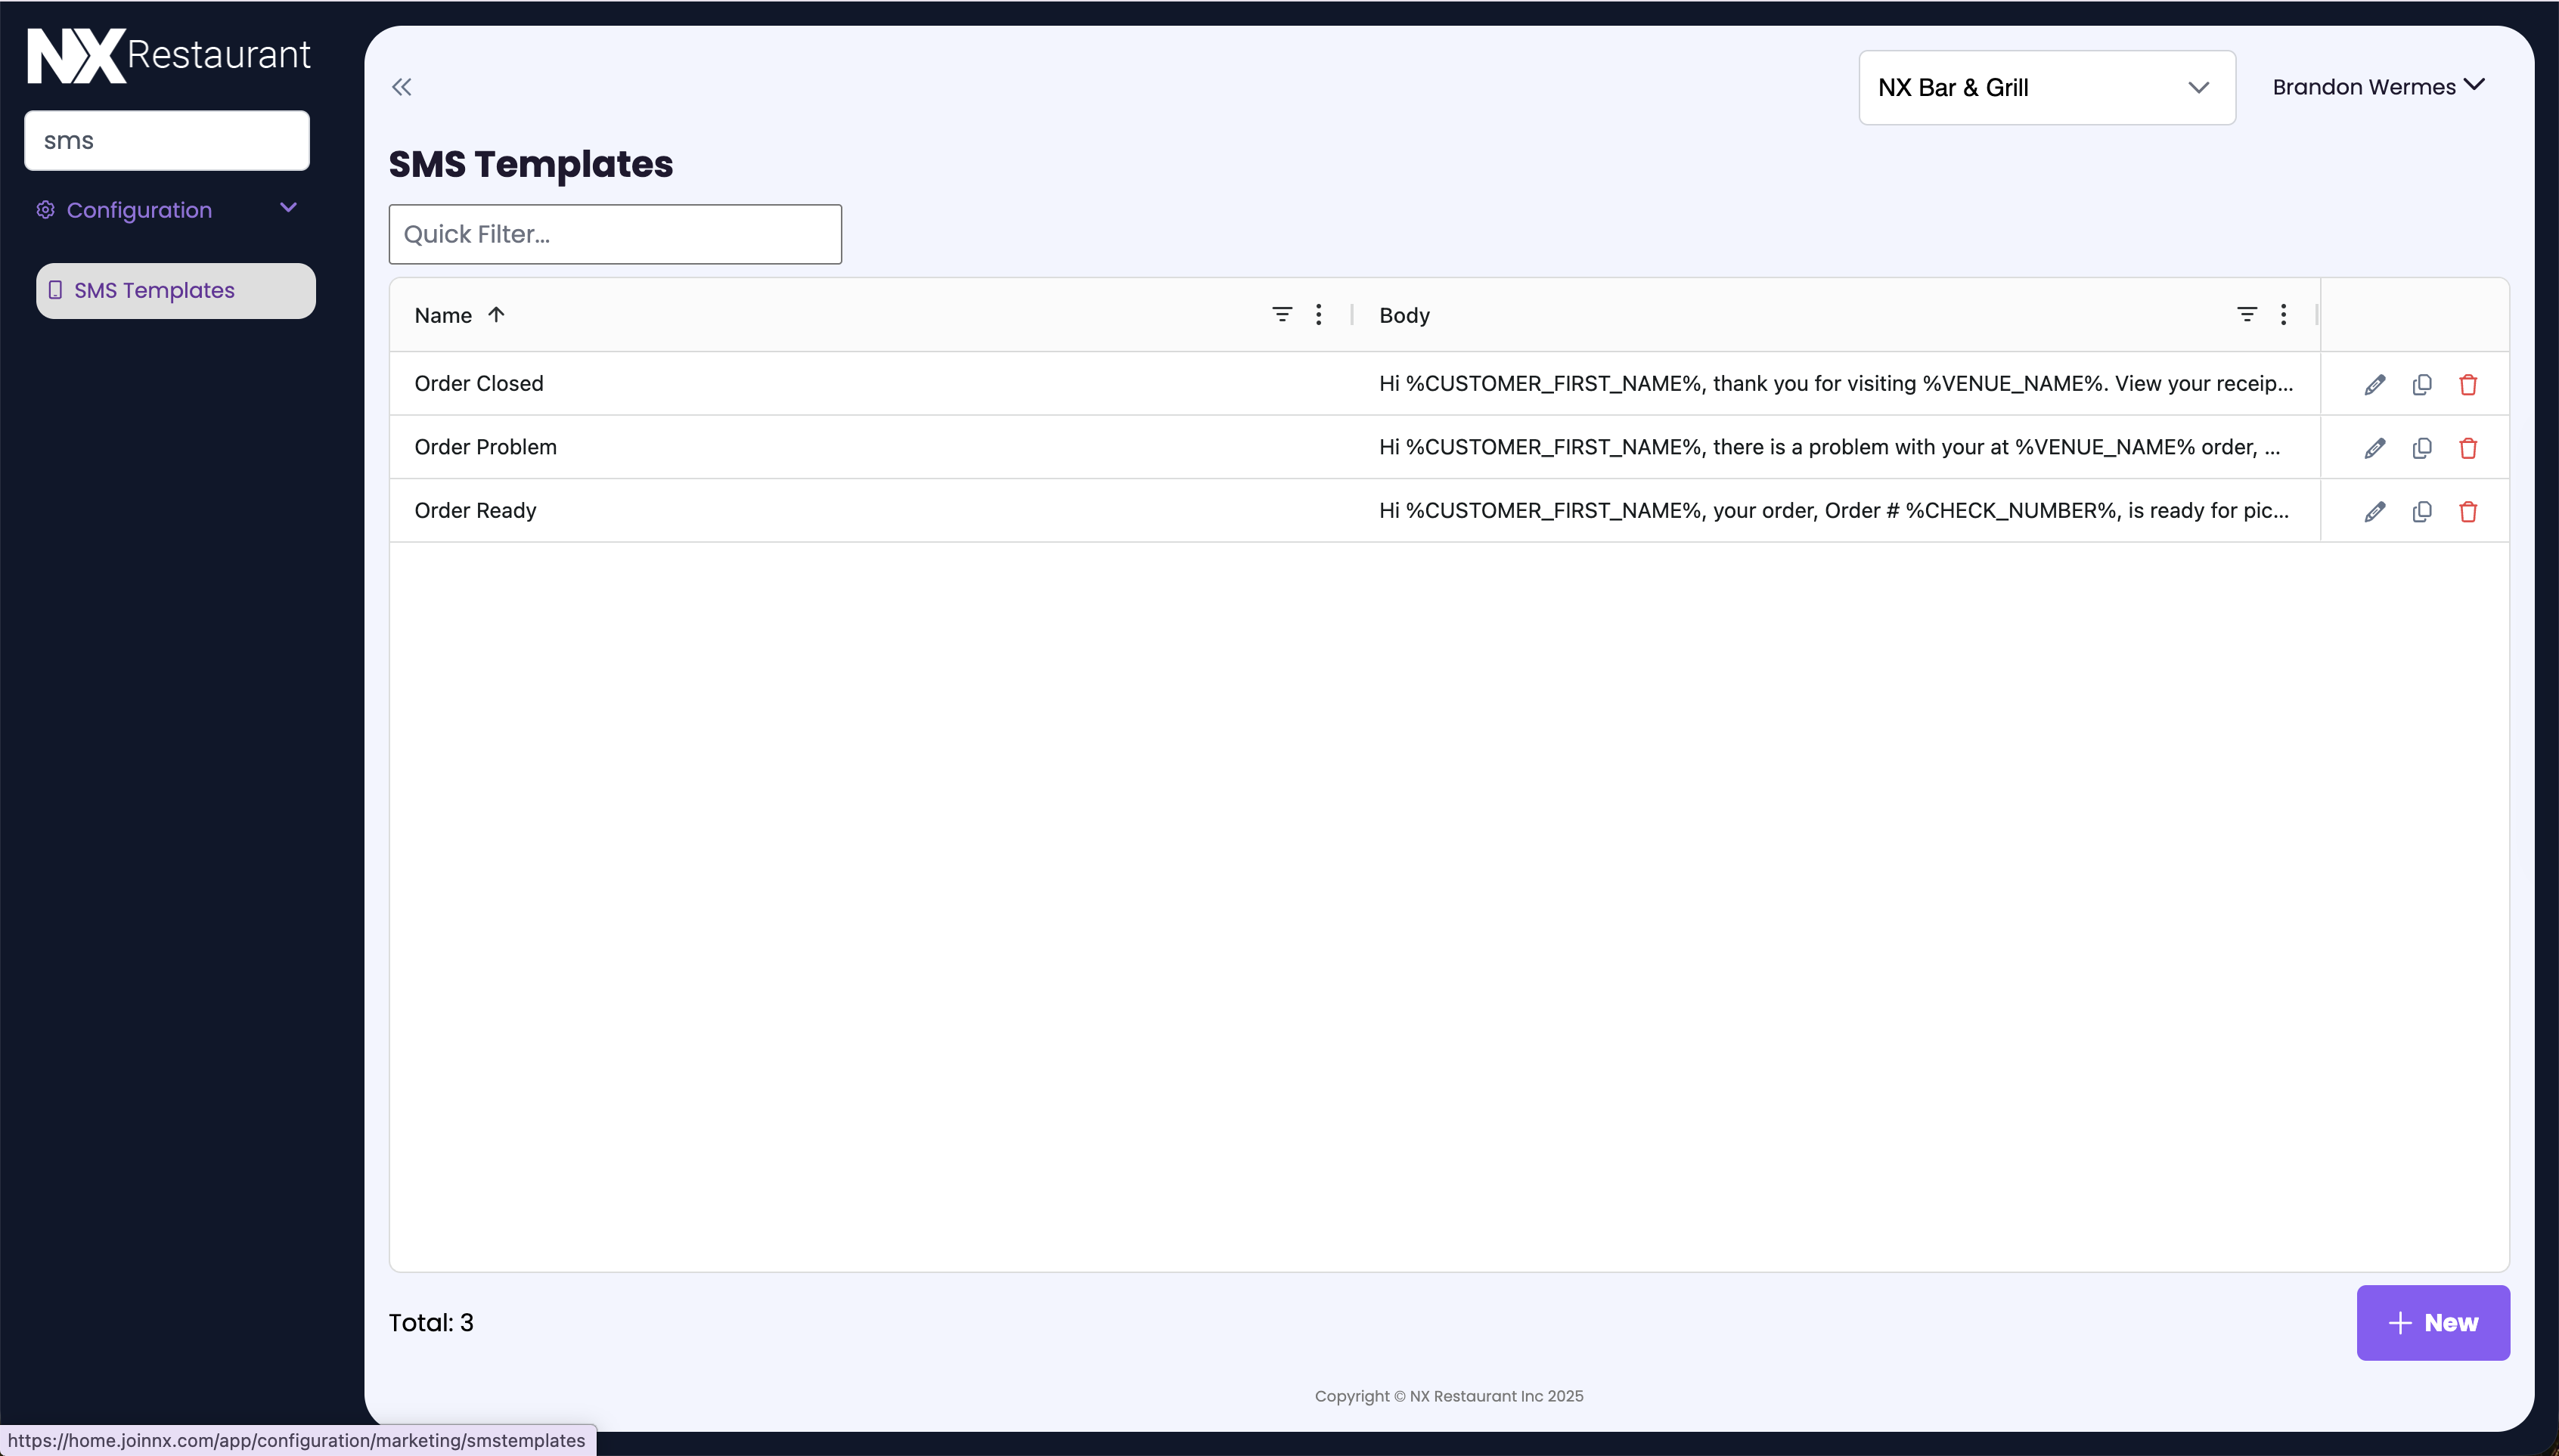Open Body column three-dot menu
The image size is (2559, 1456).
[2283, 315]
